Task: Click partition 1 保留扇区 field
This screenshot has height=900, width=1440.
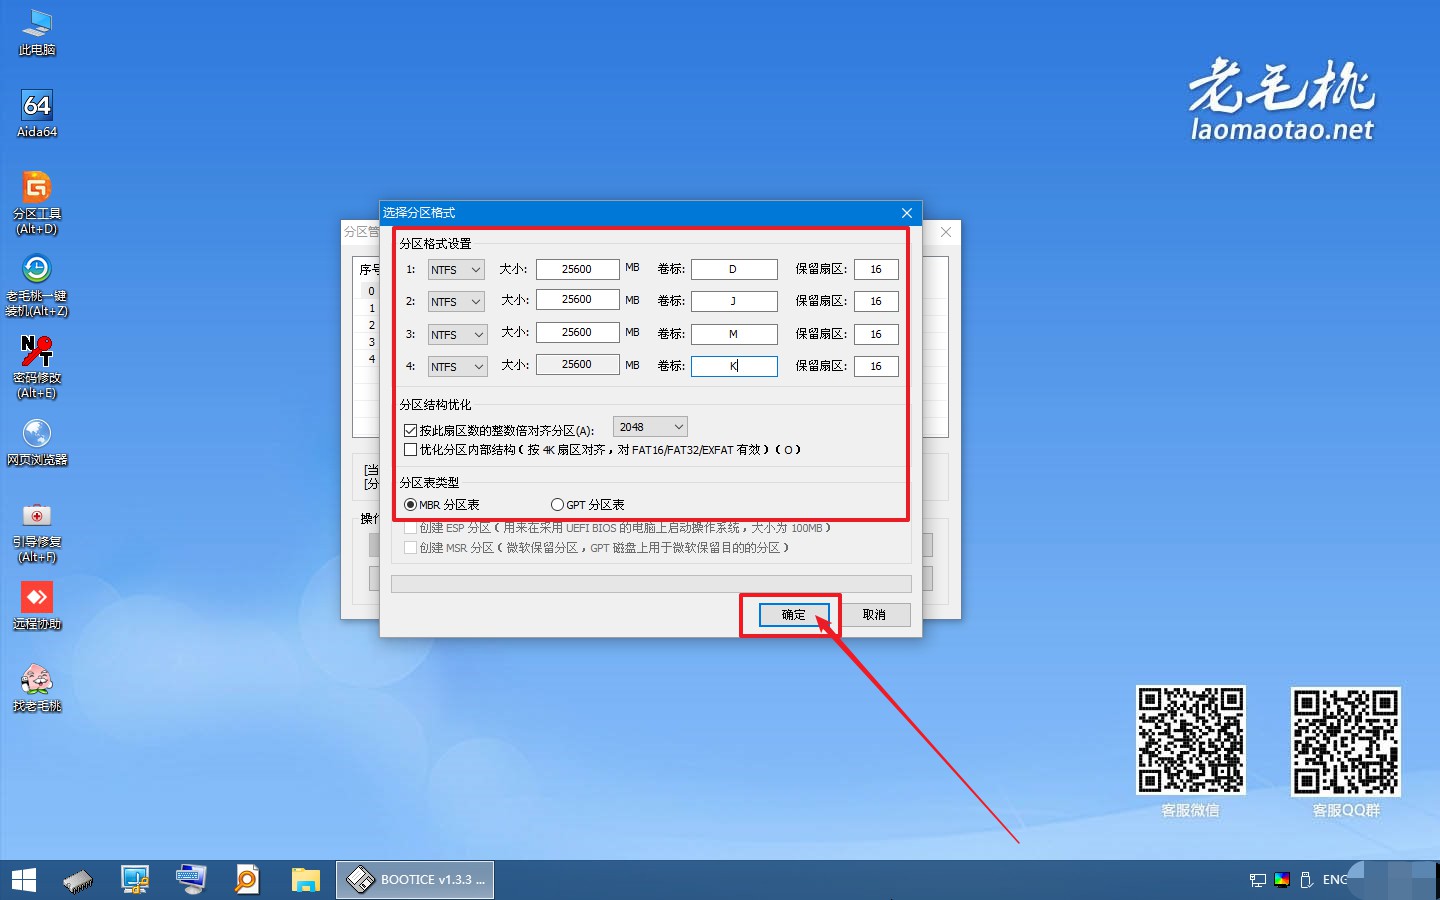Action: [x=876, y=269]
